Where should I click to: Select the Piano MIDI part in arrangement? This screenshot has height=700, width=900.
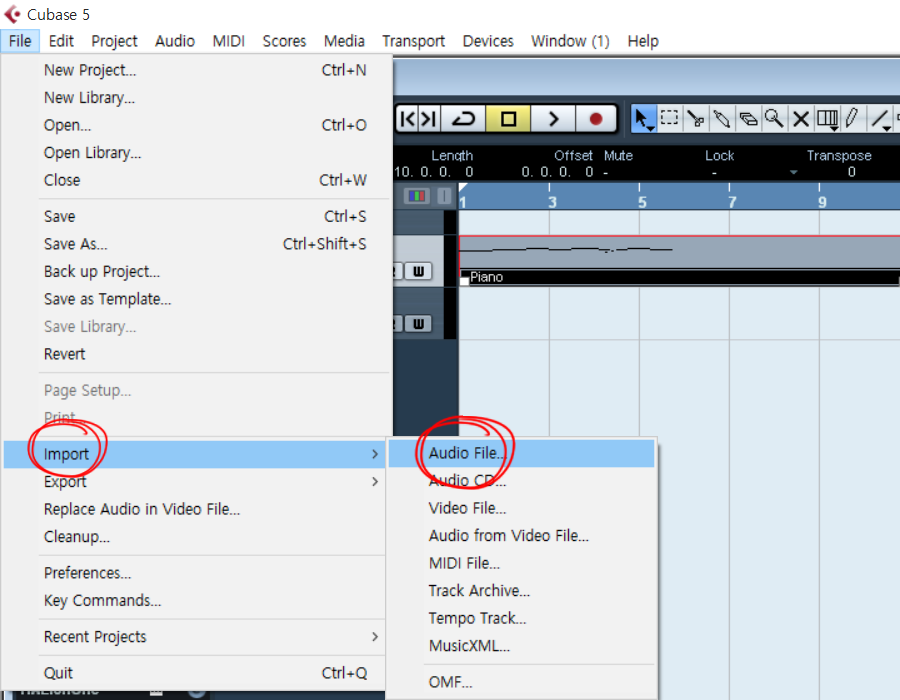679,260
